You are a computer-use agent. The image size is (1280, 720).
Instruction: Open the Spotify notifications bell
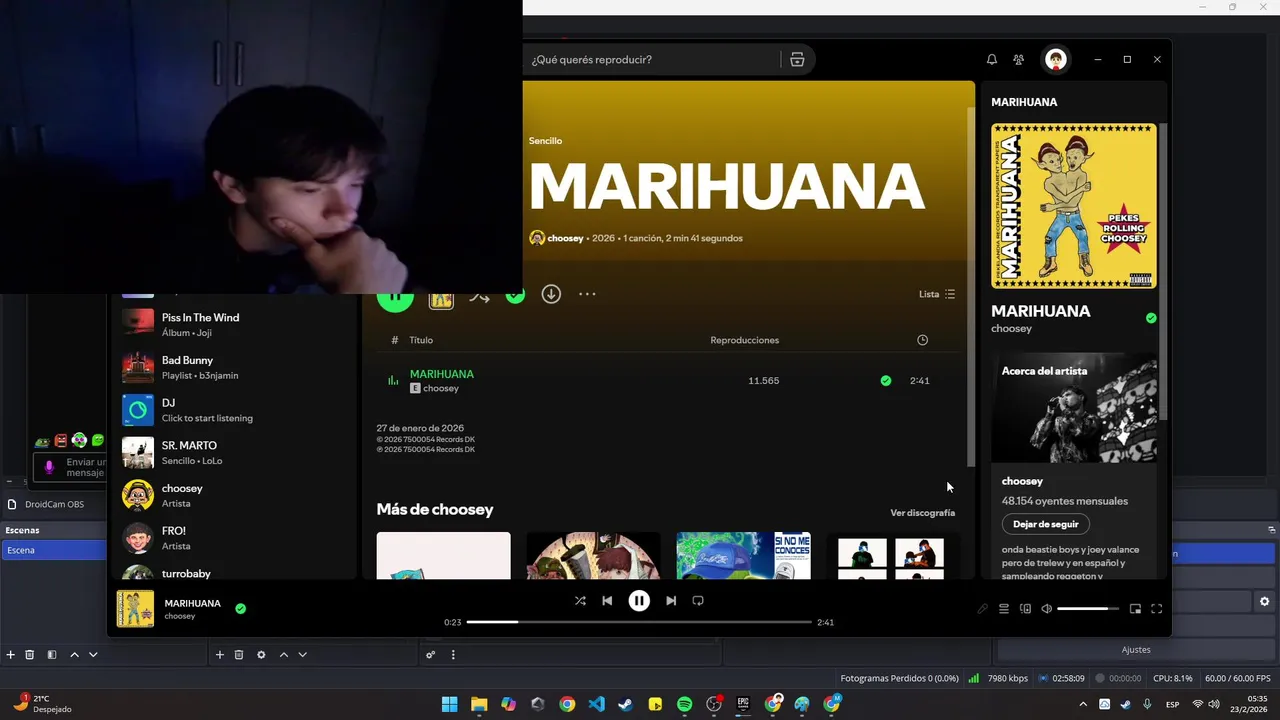point(992,60)
